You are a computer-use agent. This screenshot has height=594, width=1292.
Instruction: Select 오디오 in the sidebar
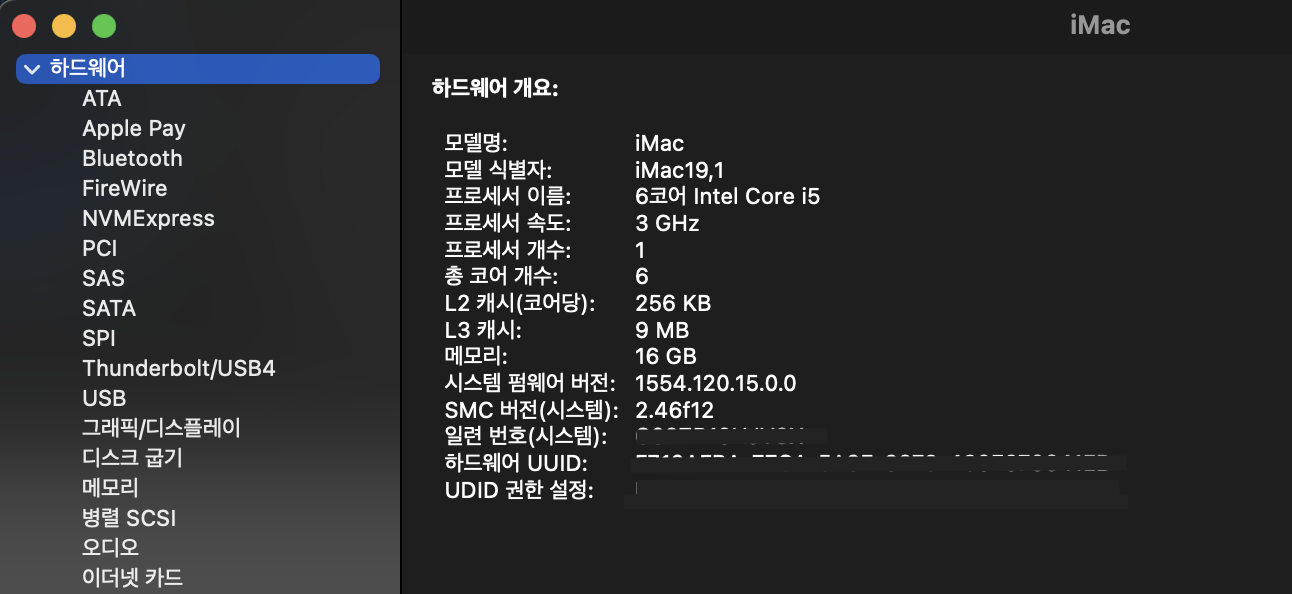(x=110, y=548)
